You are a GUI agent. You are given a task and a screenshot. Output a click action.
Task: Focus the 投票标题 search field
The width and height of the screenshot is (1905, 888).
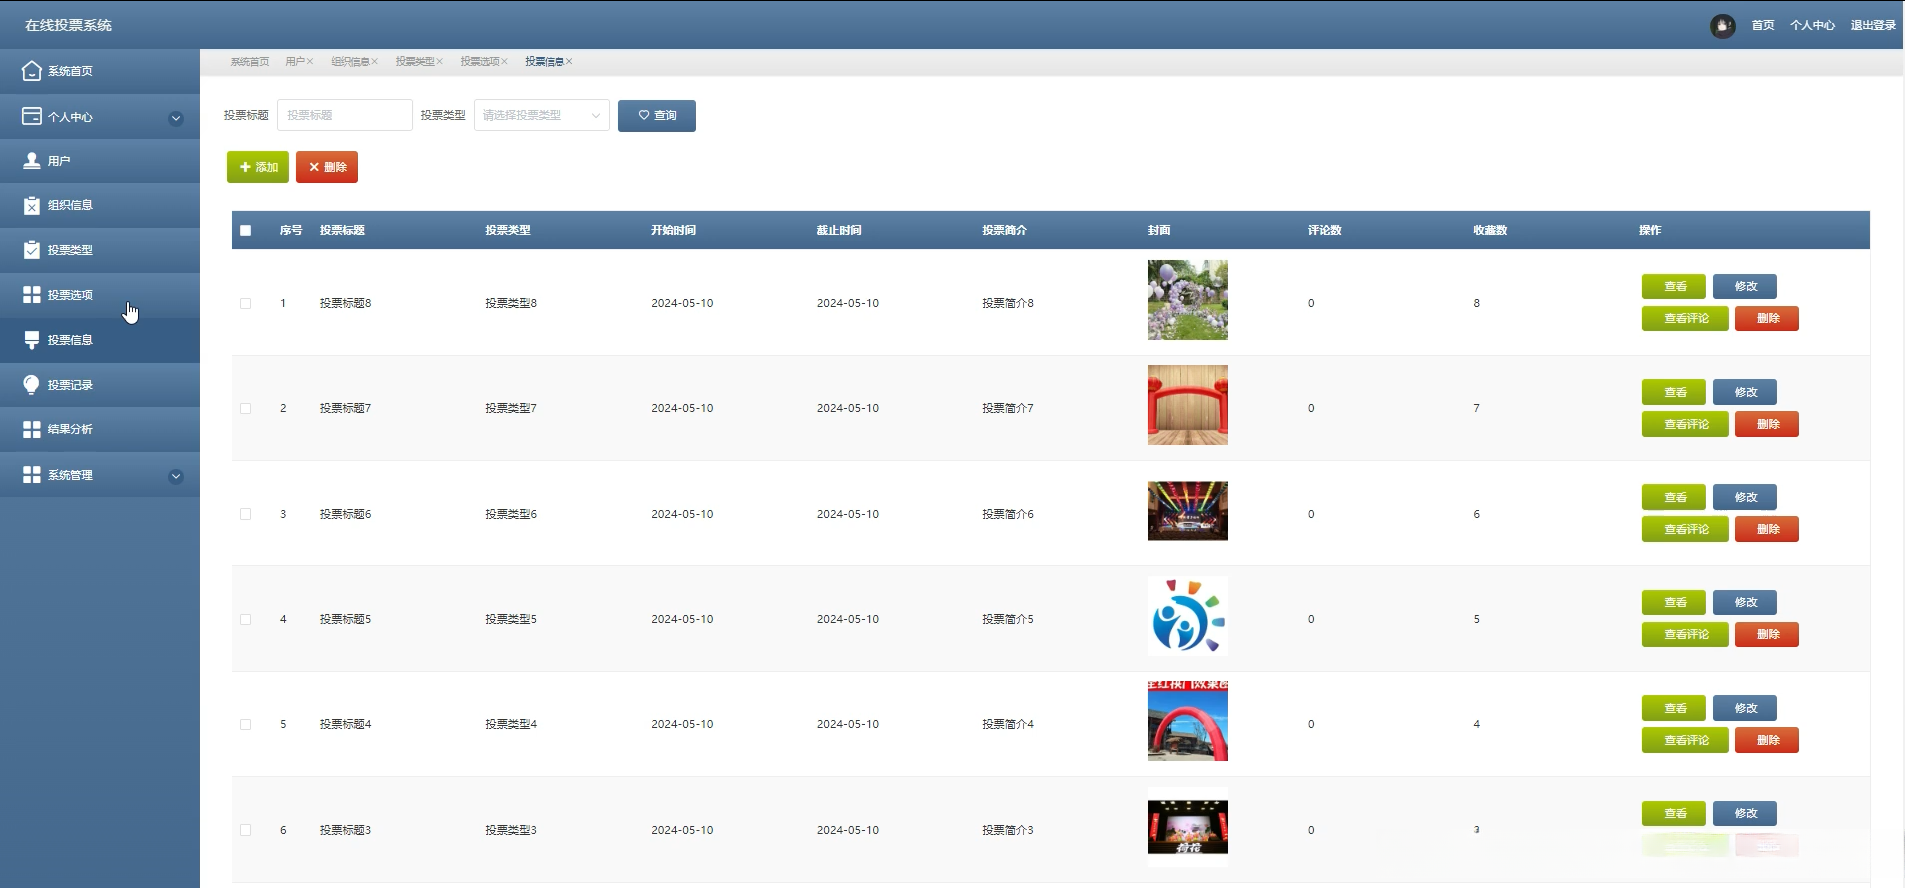pos(345,115)
